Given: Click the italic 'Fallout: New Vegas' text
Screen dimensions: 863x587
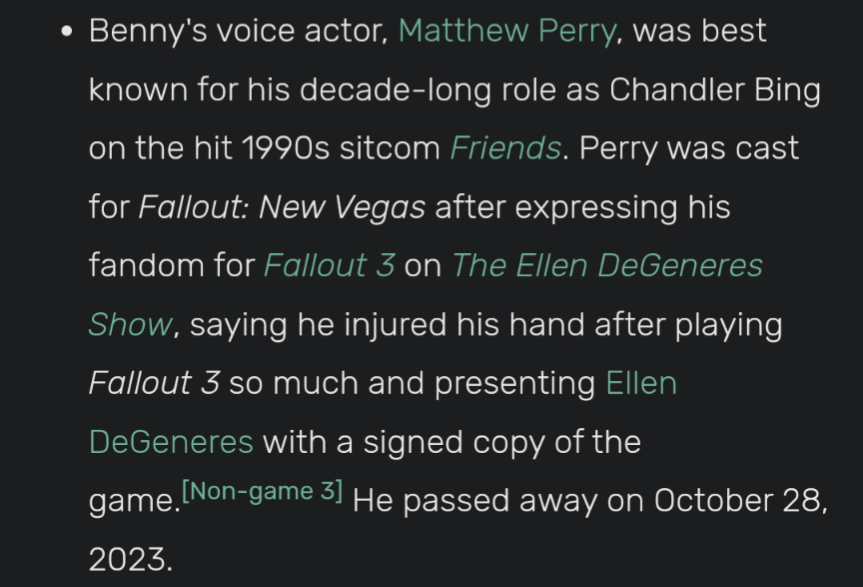Looking at the screenshot, I should (282, 207).
